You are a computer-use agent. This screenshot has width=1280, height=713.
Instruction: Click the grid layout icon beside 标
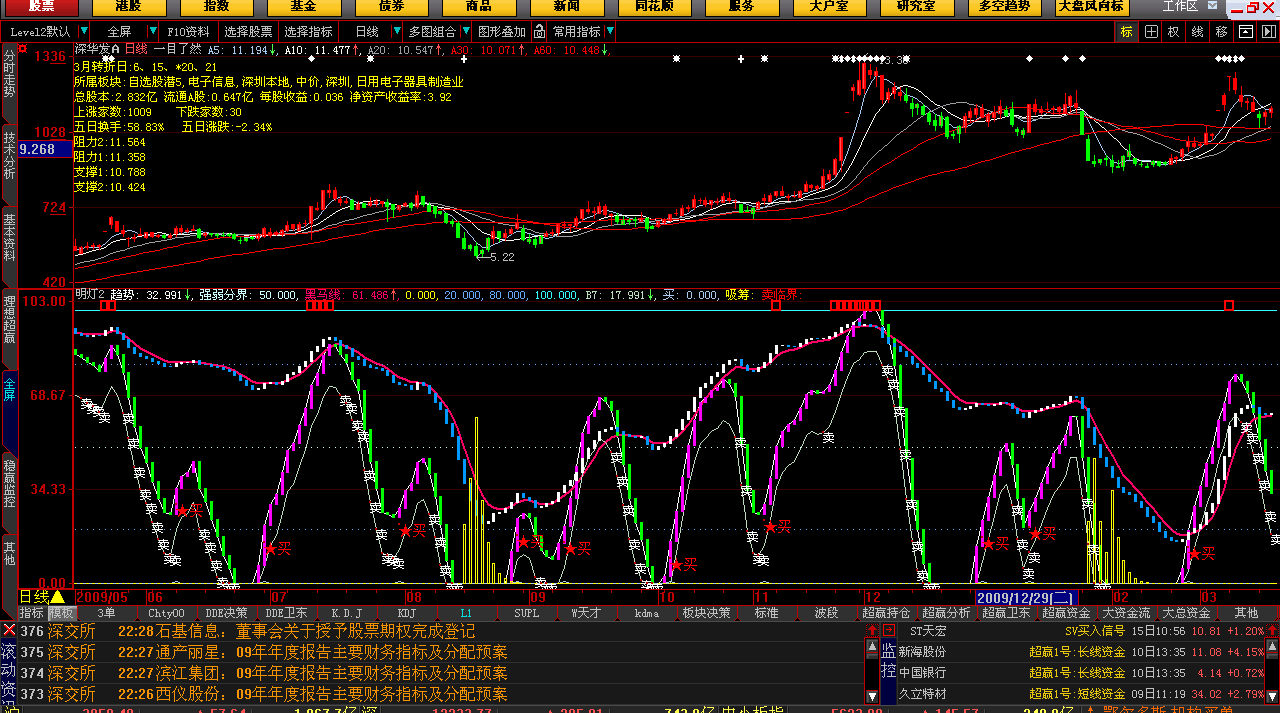pyautogui.click(x=1150, y=32)
